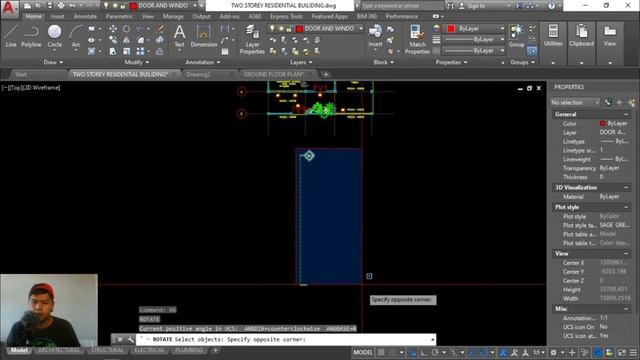Select the Copy tool in Modify panel
The height and width of the screenshot is (360, 640).
pyautogui.click(x=113, y=40)
